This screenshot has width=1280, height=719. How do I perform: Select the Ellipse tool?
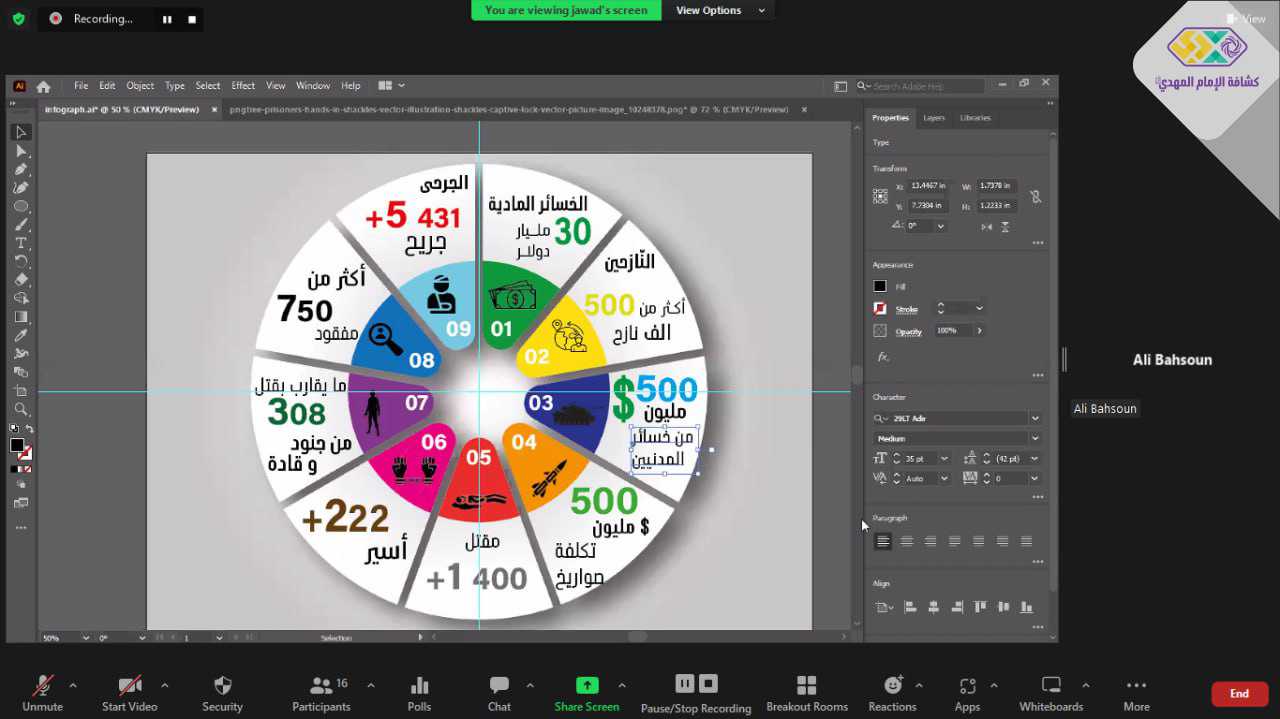click(20, 206)
